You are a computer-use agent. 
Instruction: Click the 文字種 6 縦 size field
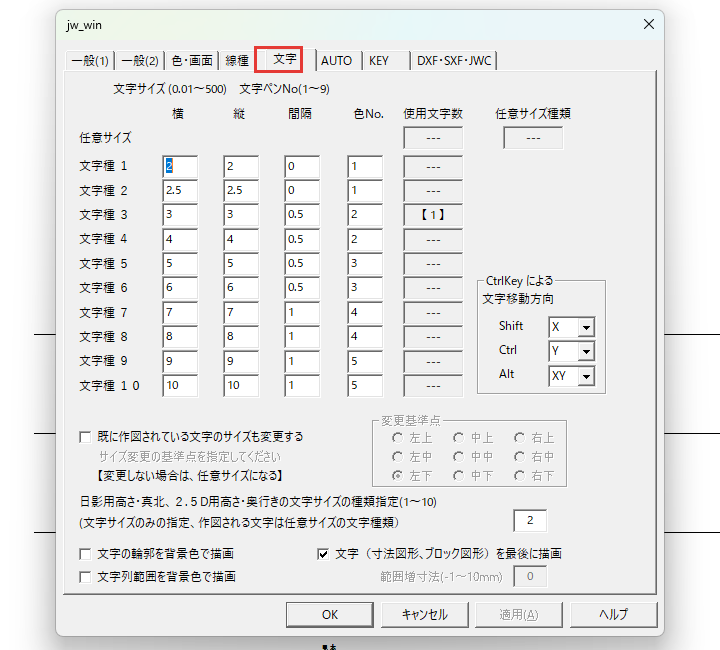click(x=241, y=288)
